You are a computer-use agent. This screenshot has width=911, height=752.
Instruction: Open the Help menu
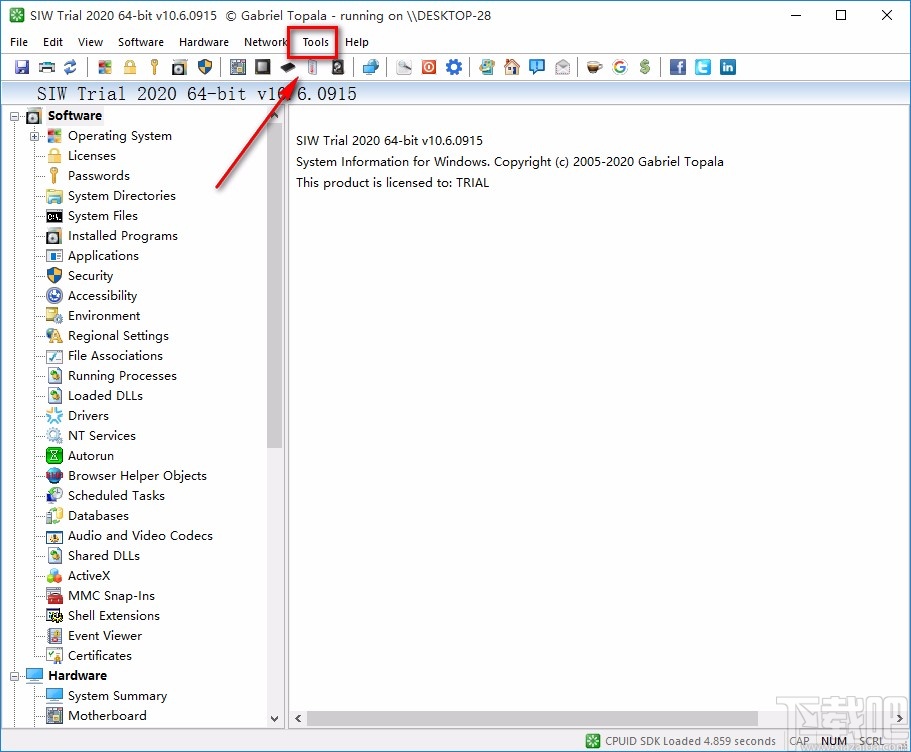[357, 42]
